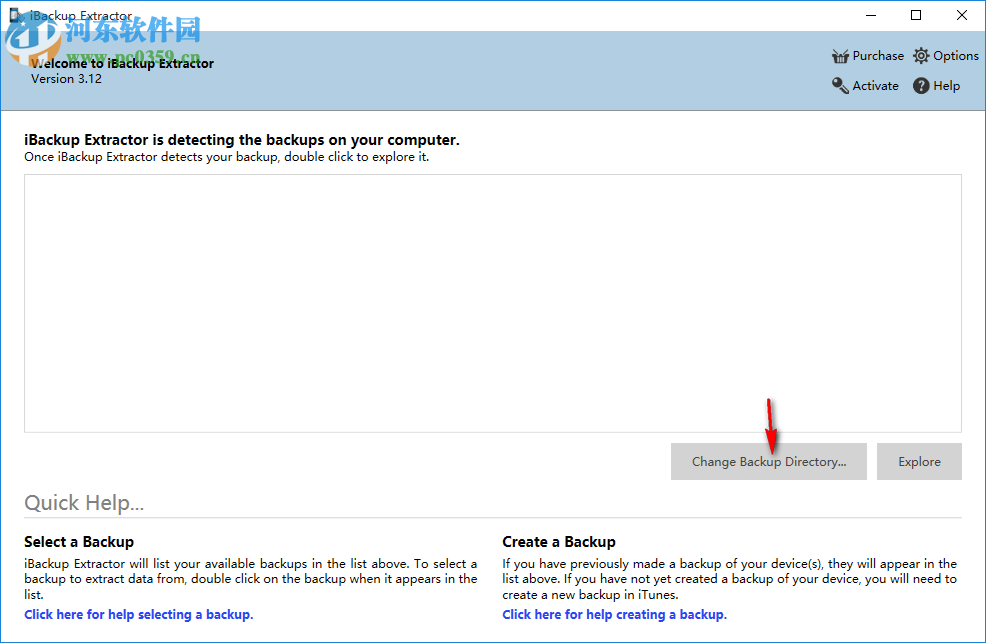The width and height of the screenshot is (986, 643).
Task: Open help for selecting a backup link
Action: 138,614
